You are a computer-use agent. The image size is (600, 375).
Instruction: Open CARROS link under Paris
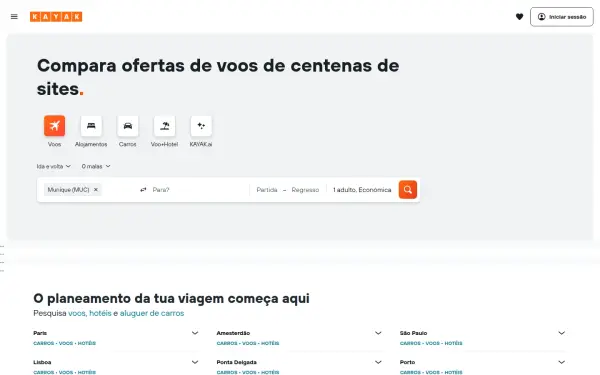click(44, 344)
